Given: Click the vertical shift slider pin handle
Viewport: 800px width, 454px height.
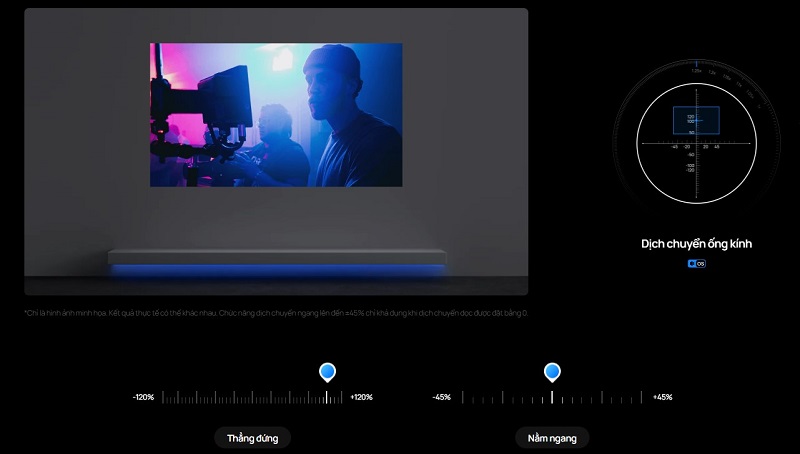Looking at the screenshot, I should pos(327,373).
